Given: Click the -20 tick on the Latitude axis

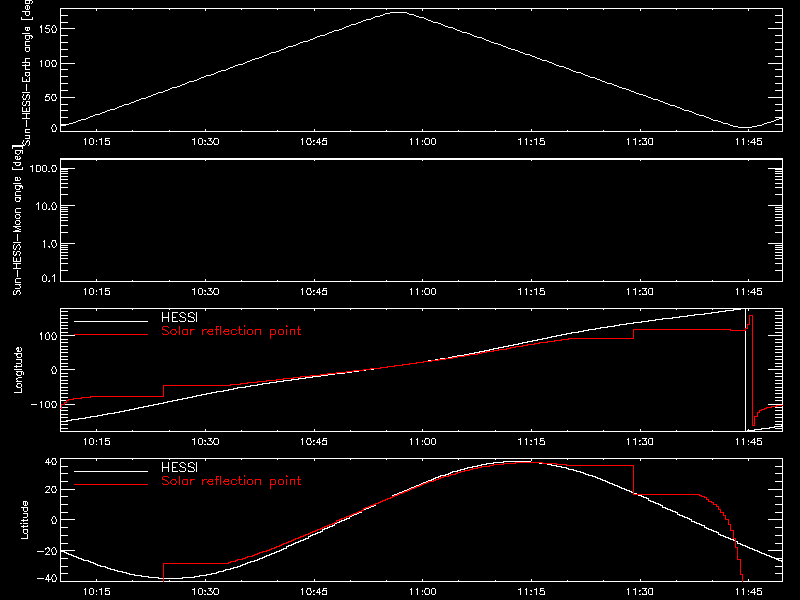Looking at the screenshot, I should coord(47,551).
